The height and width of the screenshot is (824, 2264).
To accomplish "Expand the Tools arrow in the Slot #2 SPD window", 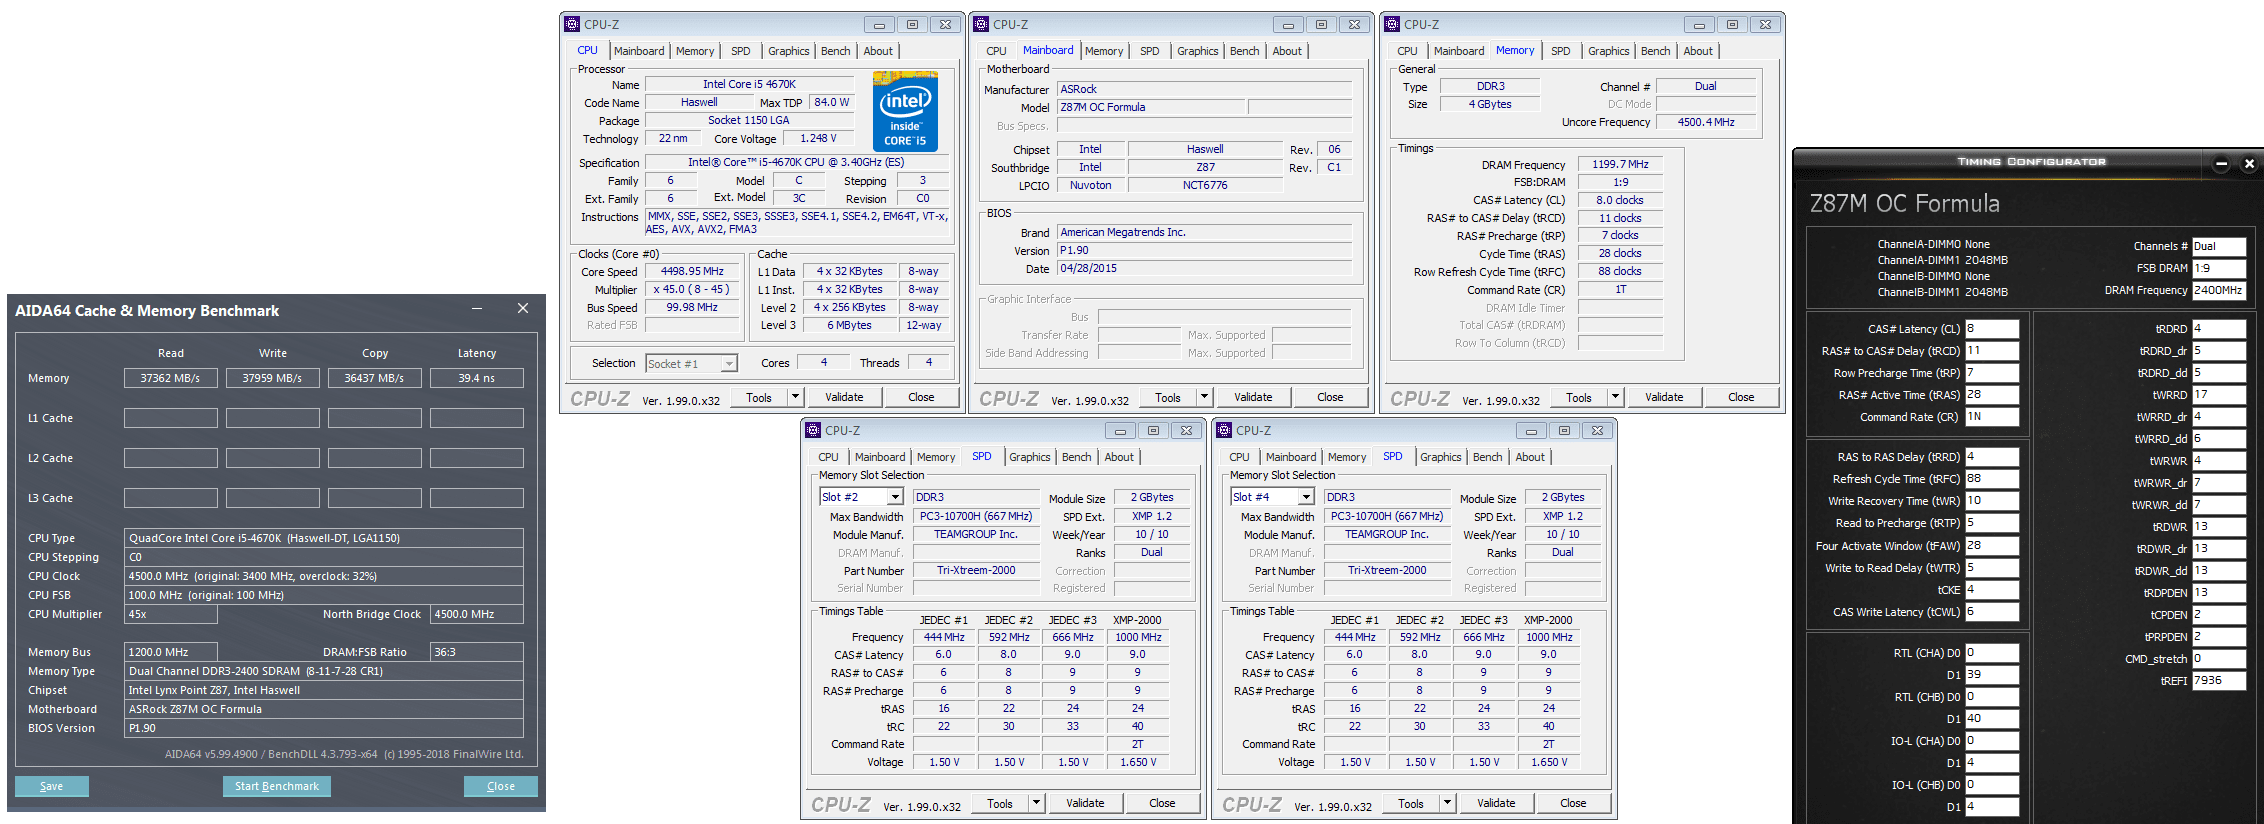I will pyautogui.click(x=1036, y=803).
